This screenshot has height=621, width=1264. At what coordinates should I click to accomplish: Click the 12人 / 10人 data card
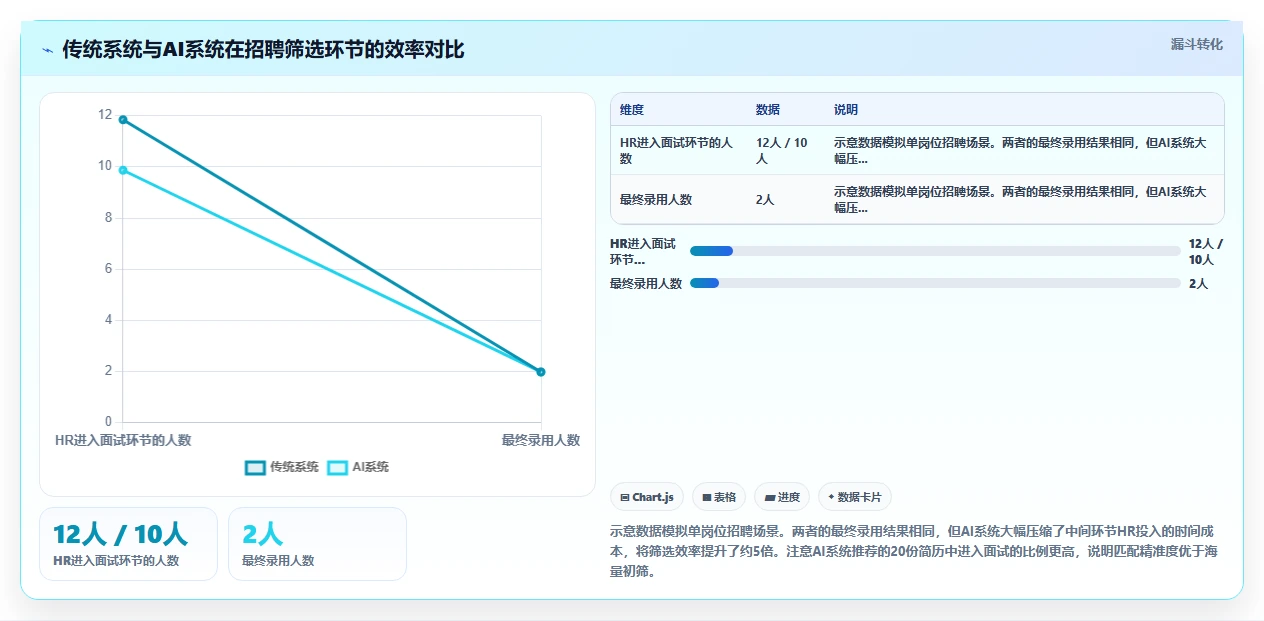coord(128,544)
